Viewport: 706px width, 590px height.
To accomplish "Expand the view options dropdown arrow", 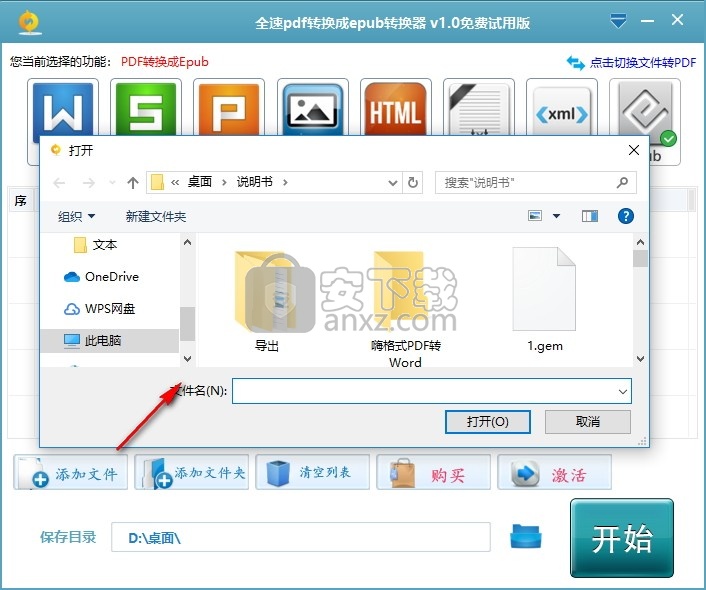I will (x=557, y=216).
